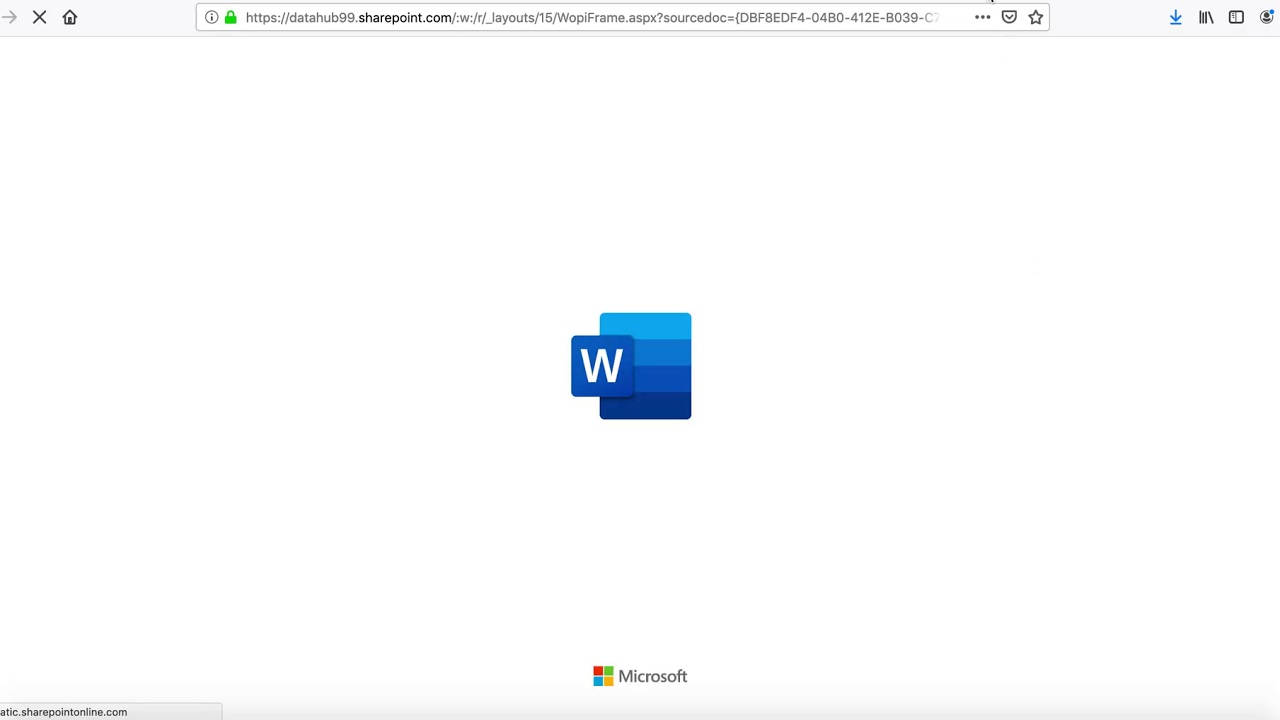Stop the page from loading
1280x720 pixels.
(40, 17)
